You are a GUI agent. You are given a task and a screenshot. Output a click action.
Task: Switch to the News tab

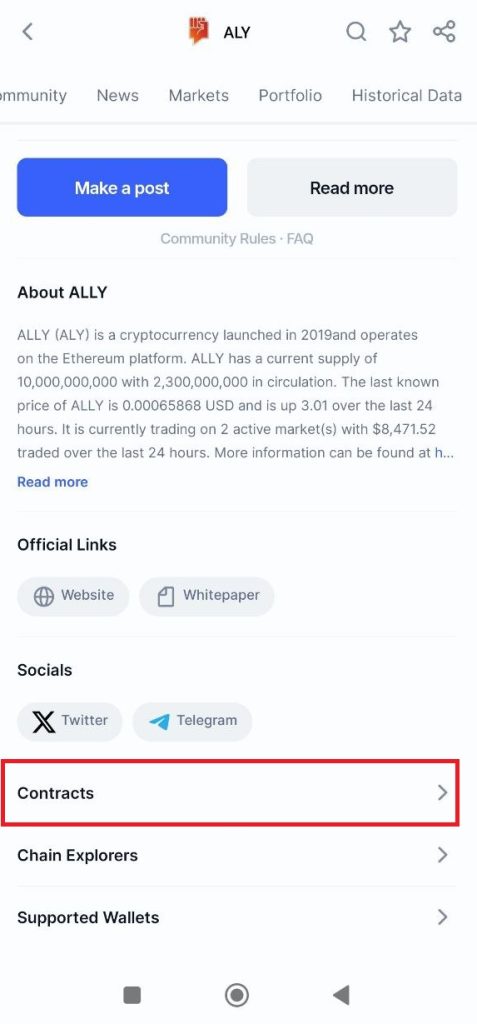click(118, 95)
